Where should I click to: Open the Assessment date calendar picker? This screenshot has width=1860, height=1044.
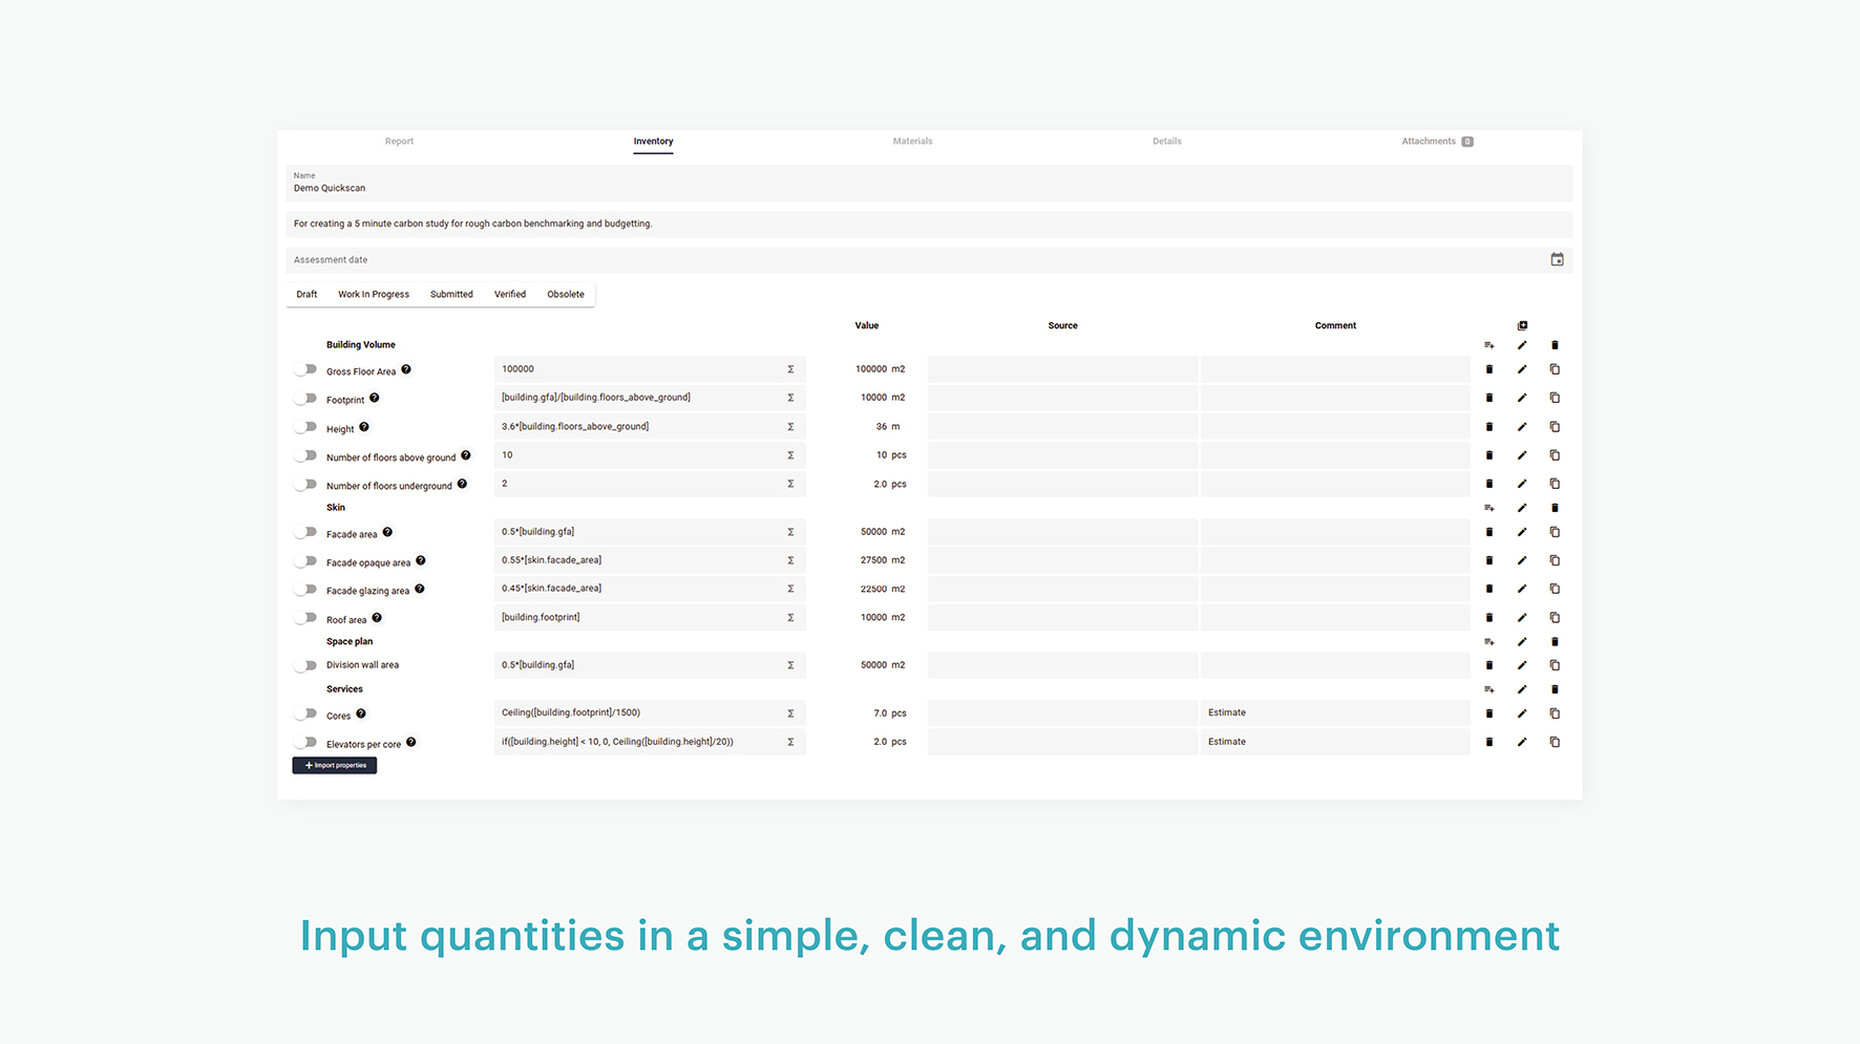[1557, 260]
